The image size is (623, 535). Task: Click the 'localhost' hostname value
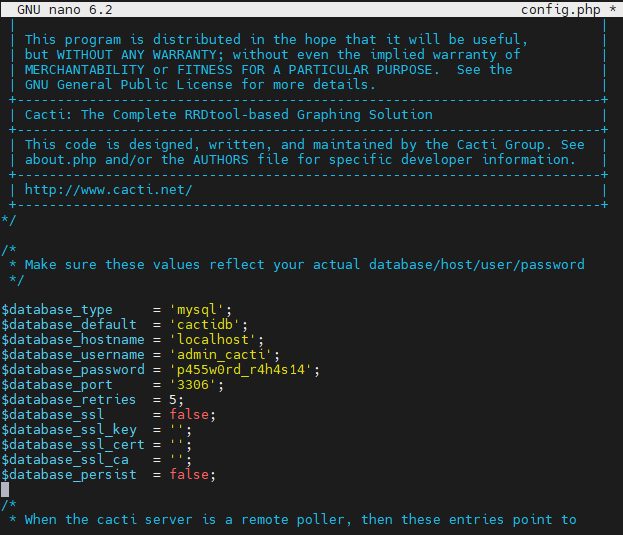click(x=213, y=340)
